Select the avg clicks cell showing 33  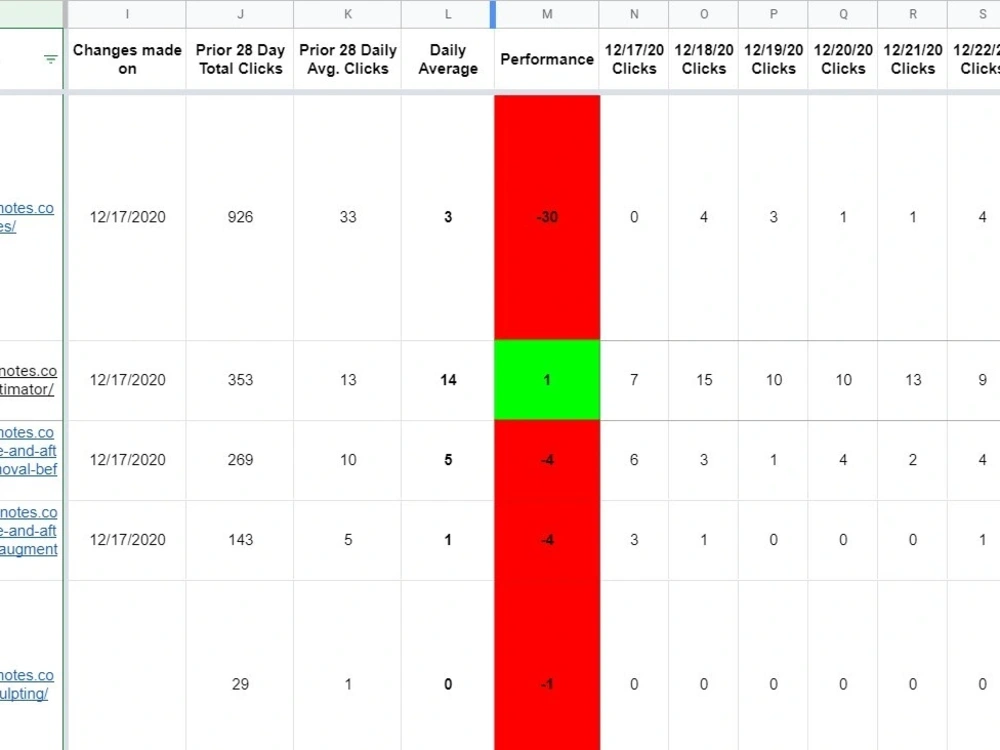click(x=348, y=217)
